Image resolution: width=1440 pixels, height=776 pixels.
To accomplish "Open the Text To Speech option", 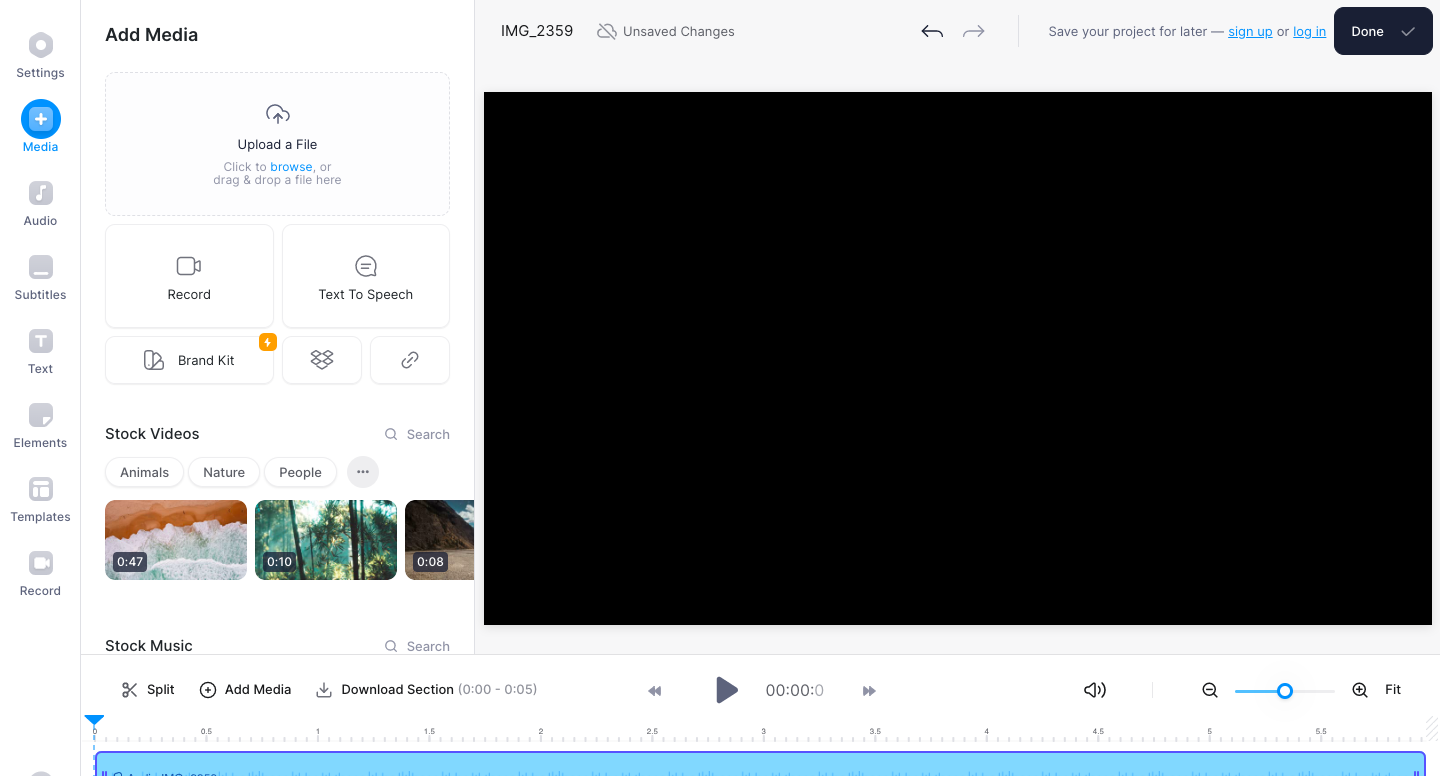I will tap(366, 276).
